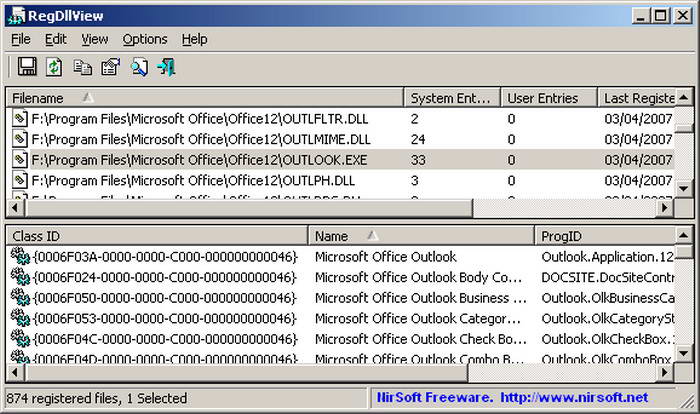This screenshot has width=700, height=414.
Task: Click ProgID Outlook.OlkBusinessCa
Action: 607,297
